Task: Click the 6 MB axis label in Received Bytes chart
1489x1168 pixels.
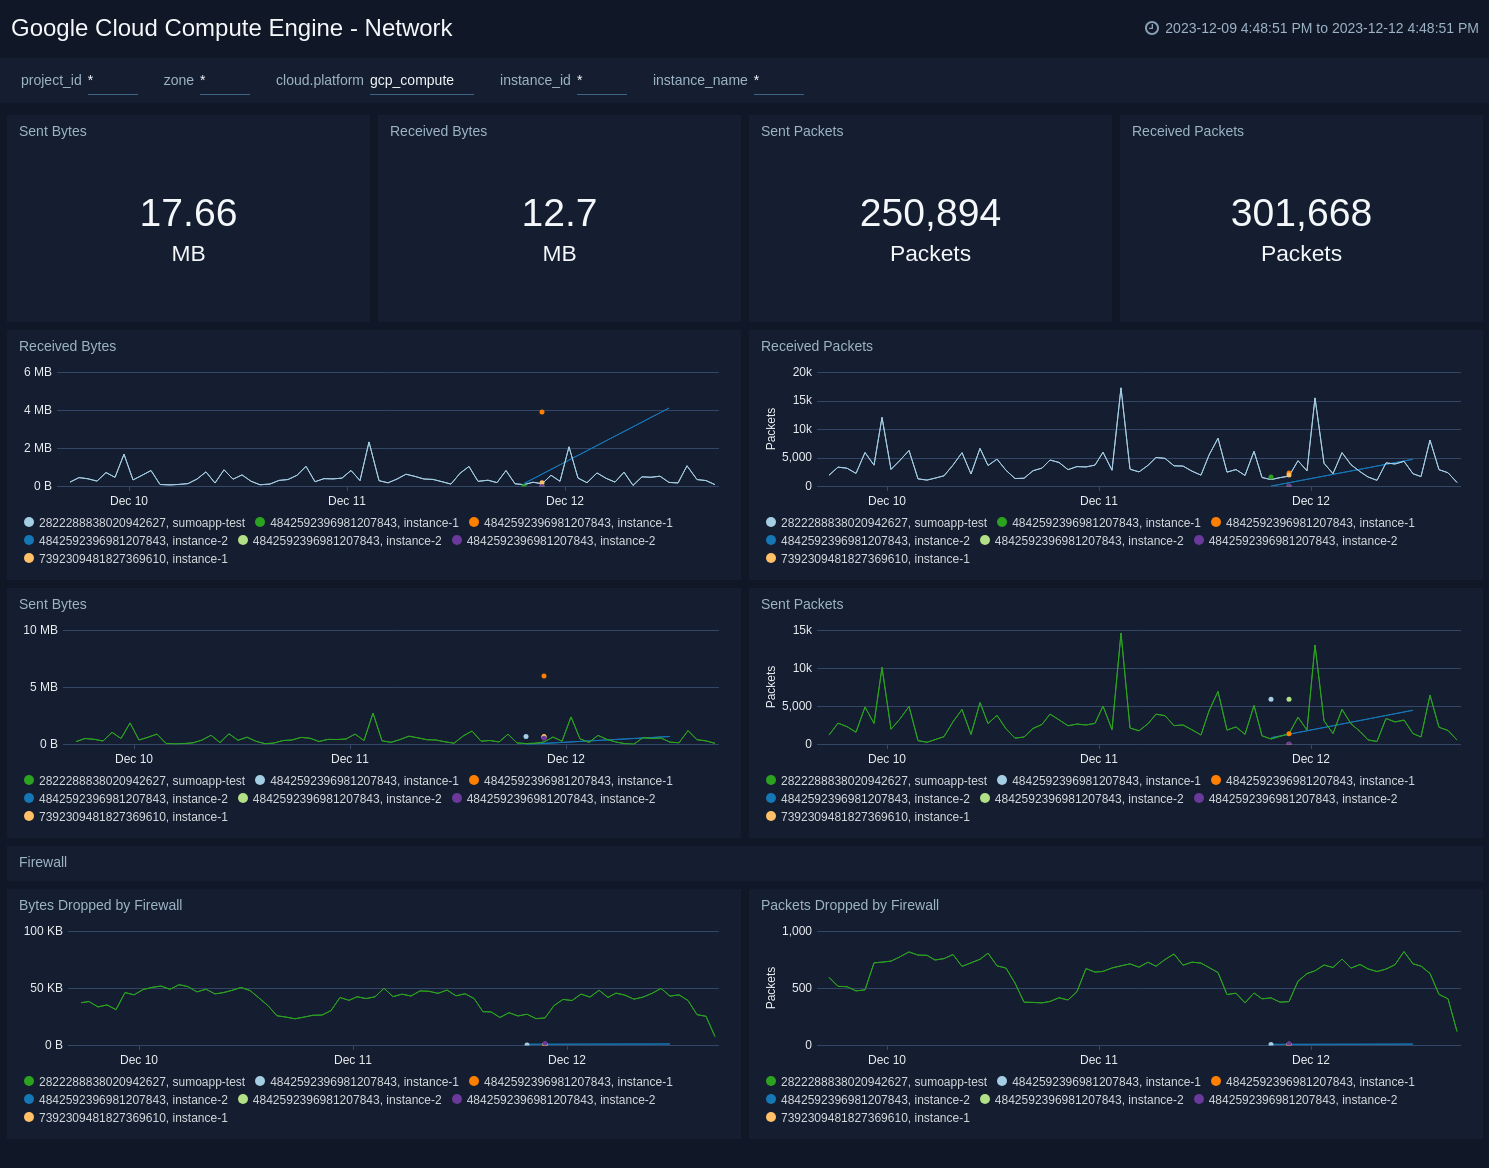Action: pyautogui.click(x=38, y=372)
